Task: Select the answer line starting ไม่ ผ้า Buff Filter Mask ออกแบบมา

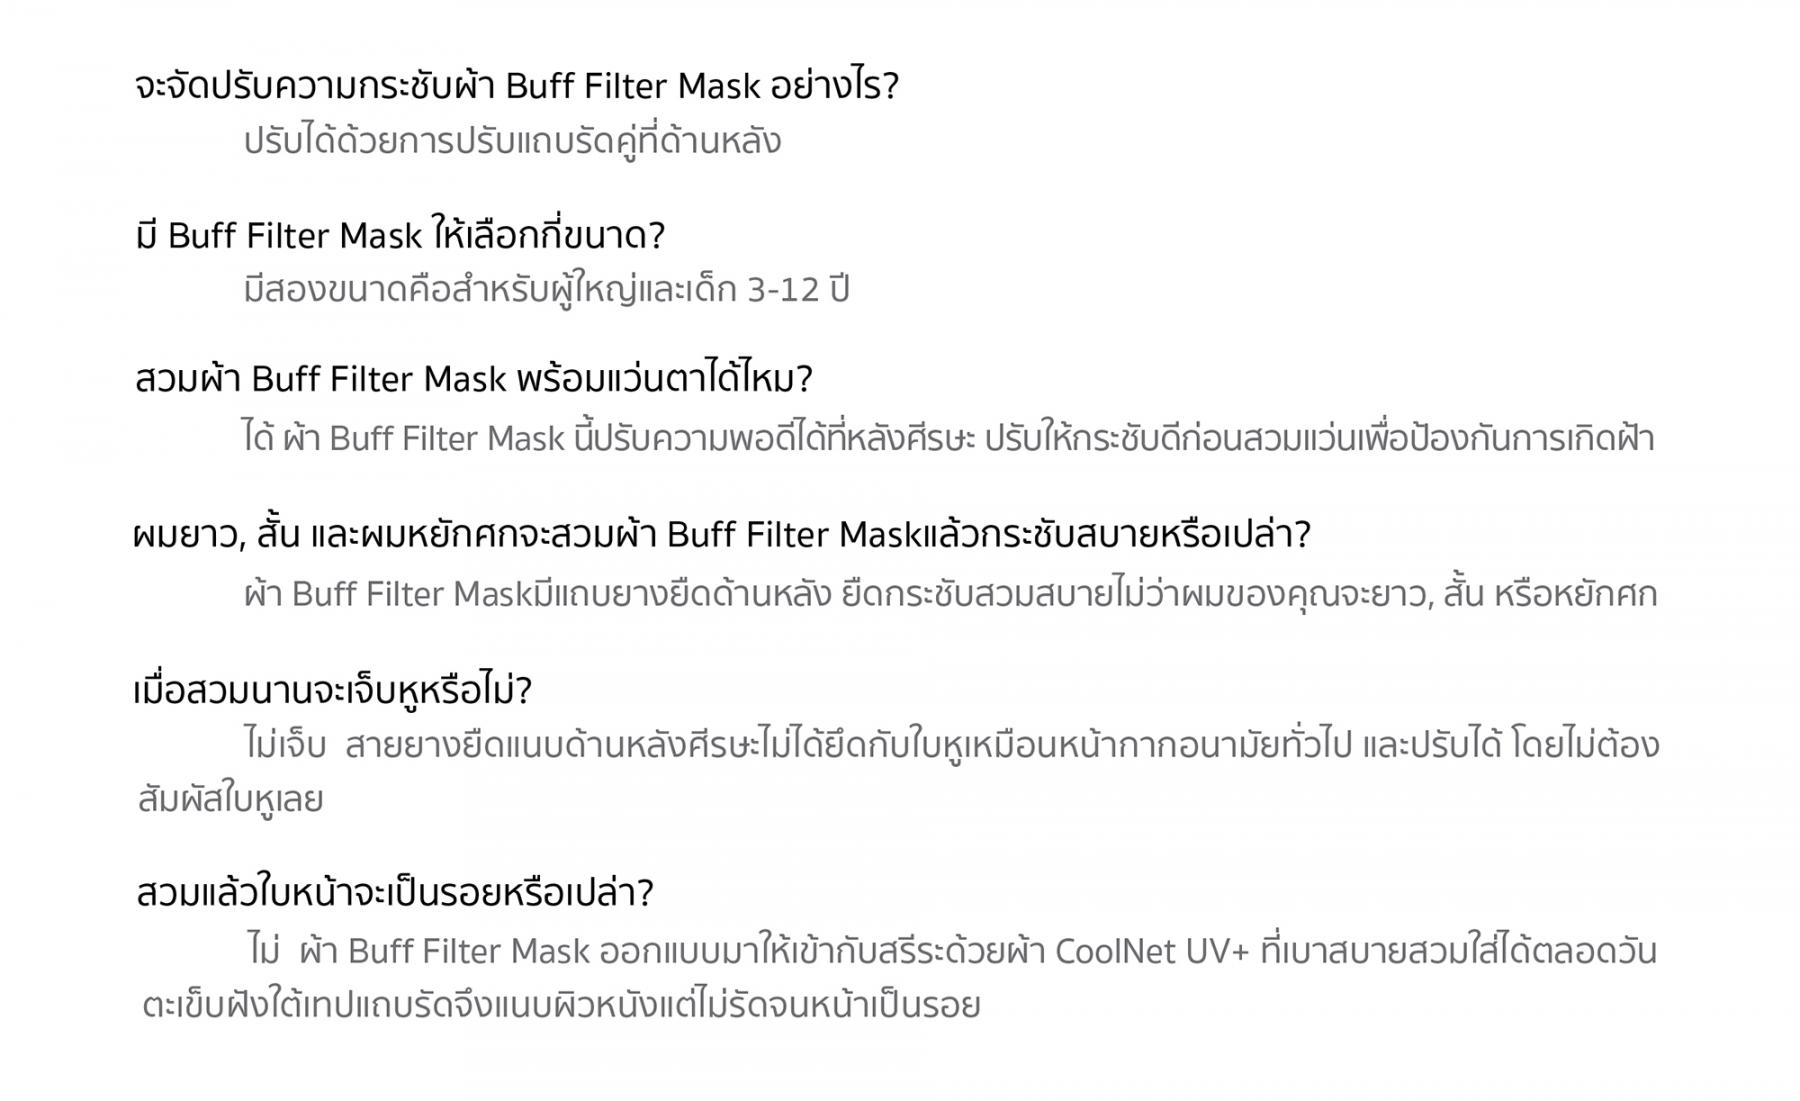Action: pos(953,950)
